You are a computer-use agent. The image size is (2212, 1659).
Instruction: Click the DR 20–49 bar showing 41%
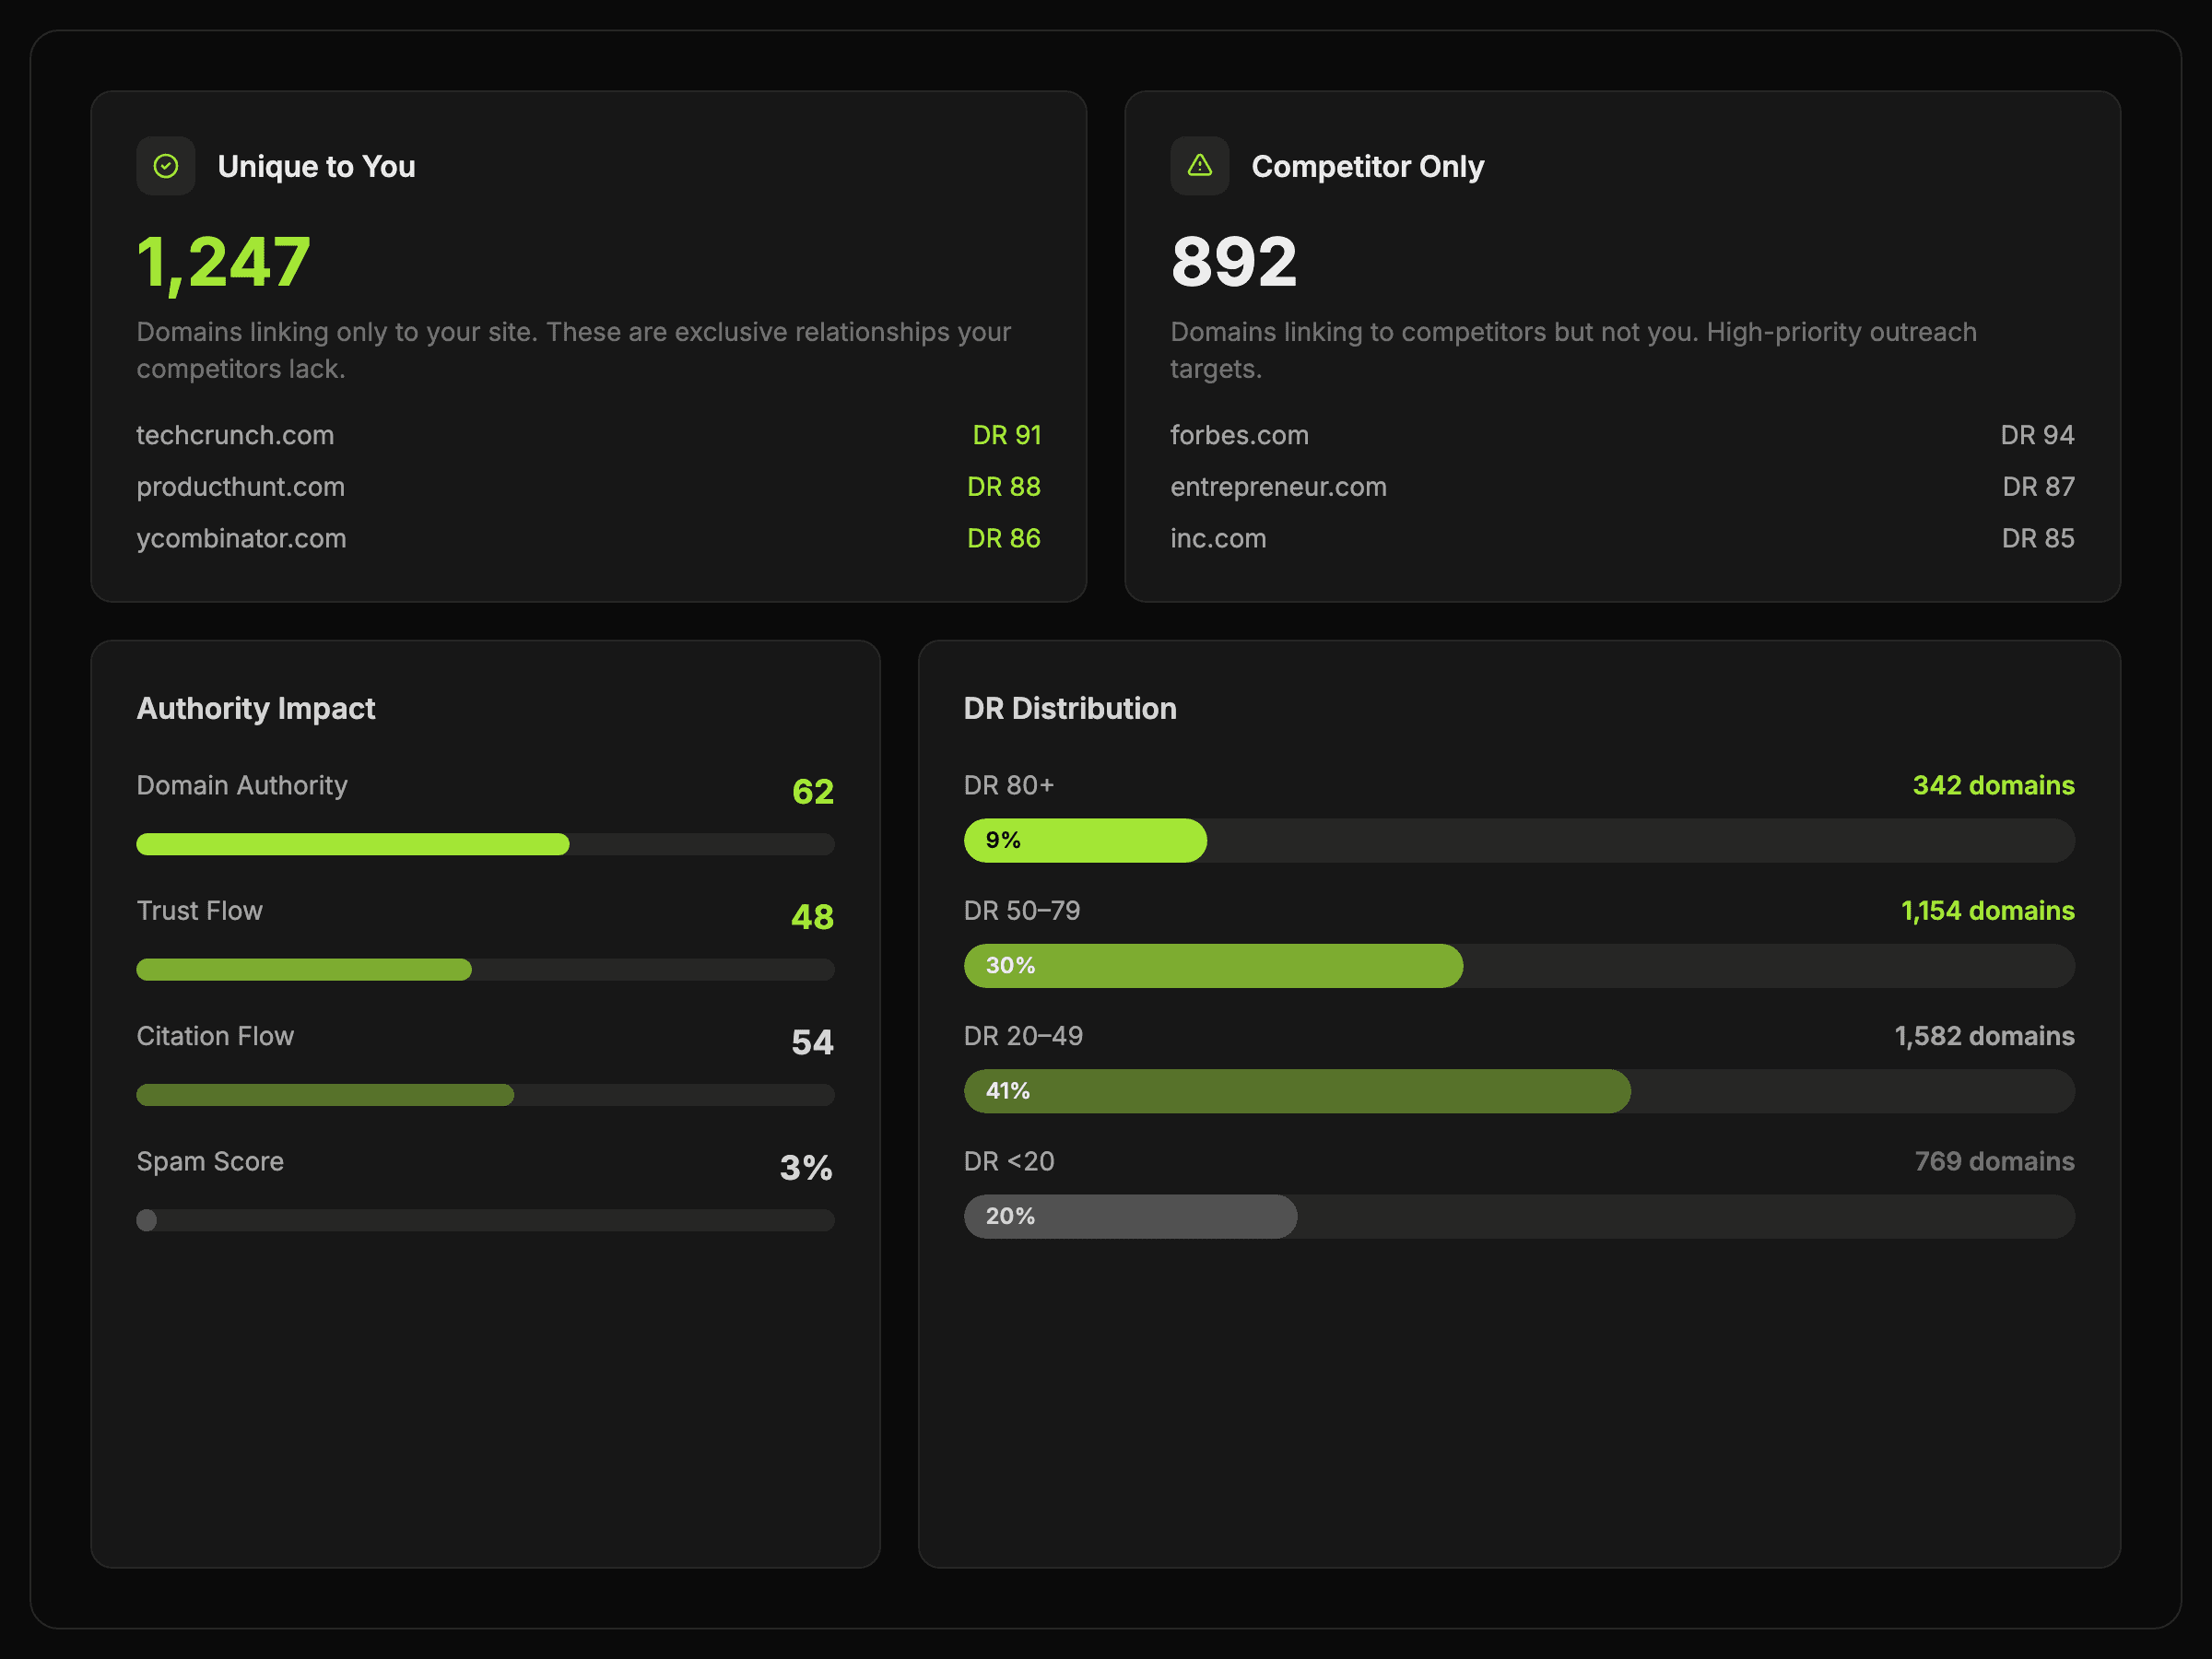coord(1296,1091)
